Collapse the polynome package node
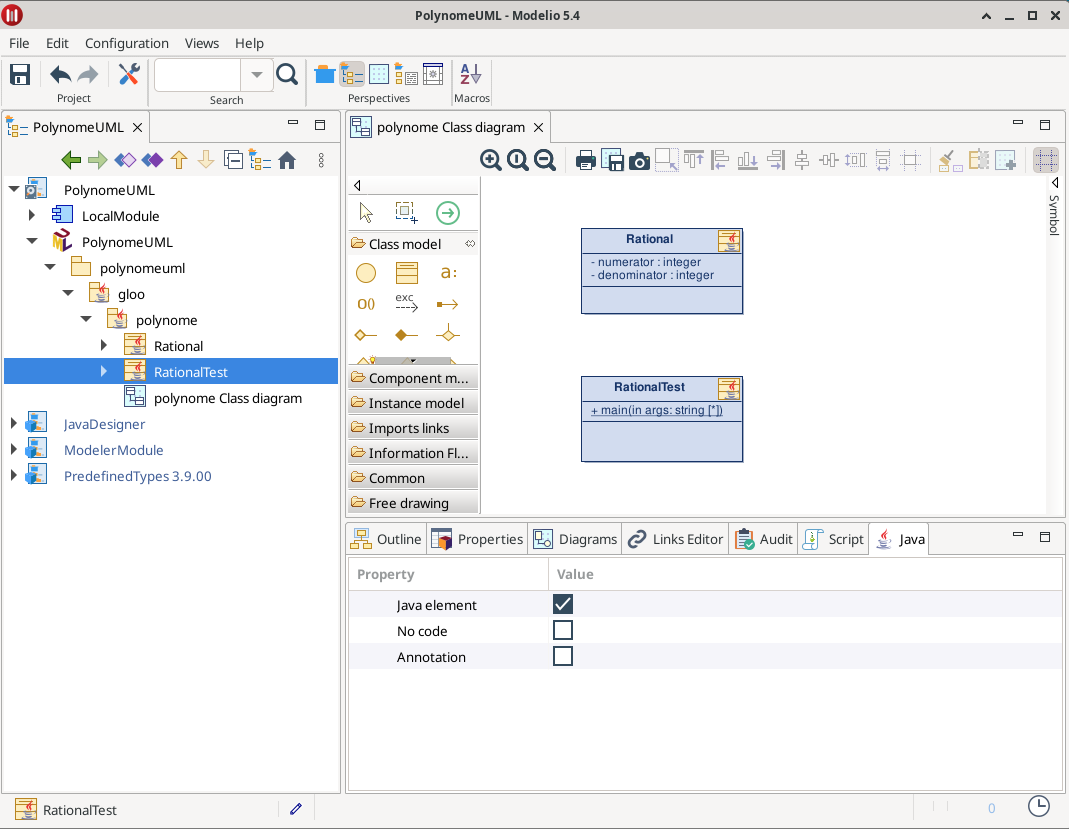 86,319
